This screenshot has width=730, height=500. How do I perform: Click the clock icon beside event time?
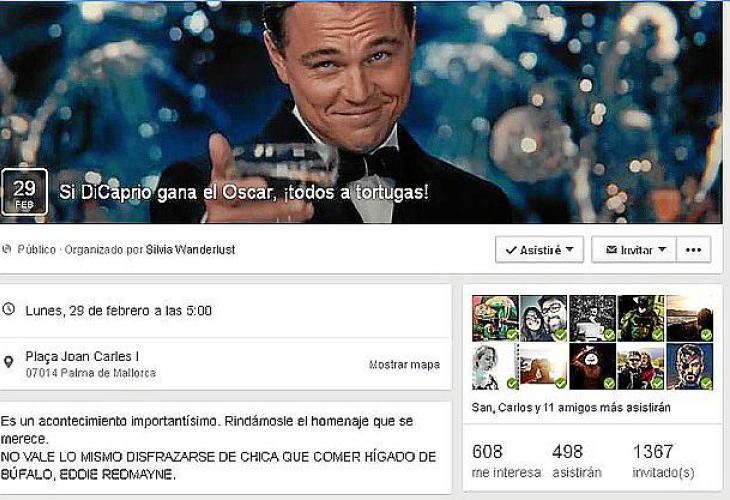[x=8, y=309]
